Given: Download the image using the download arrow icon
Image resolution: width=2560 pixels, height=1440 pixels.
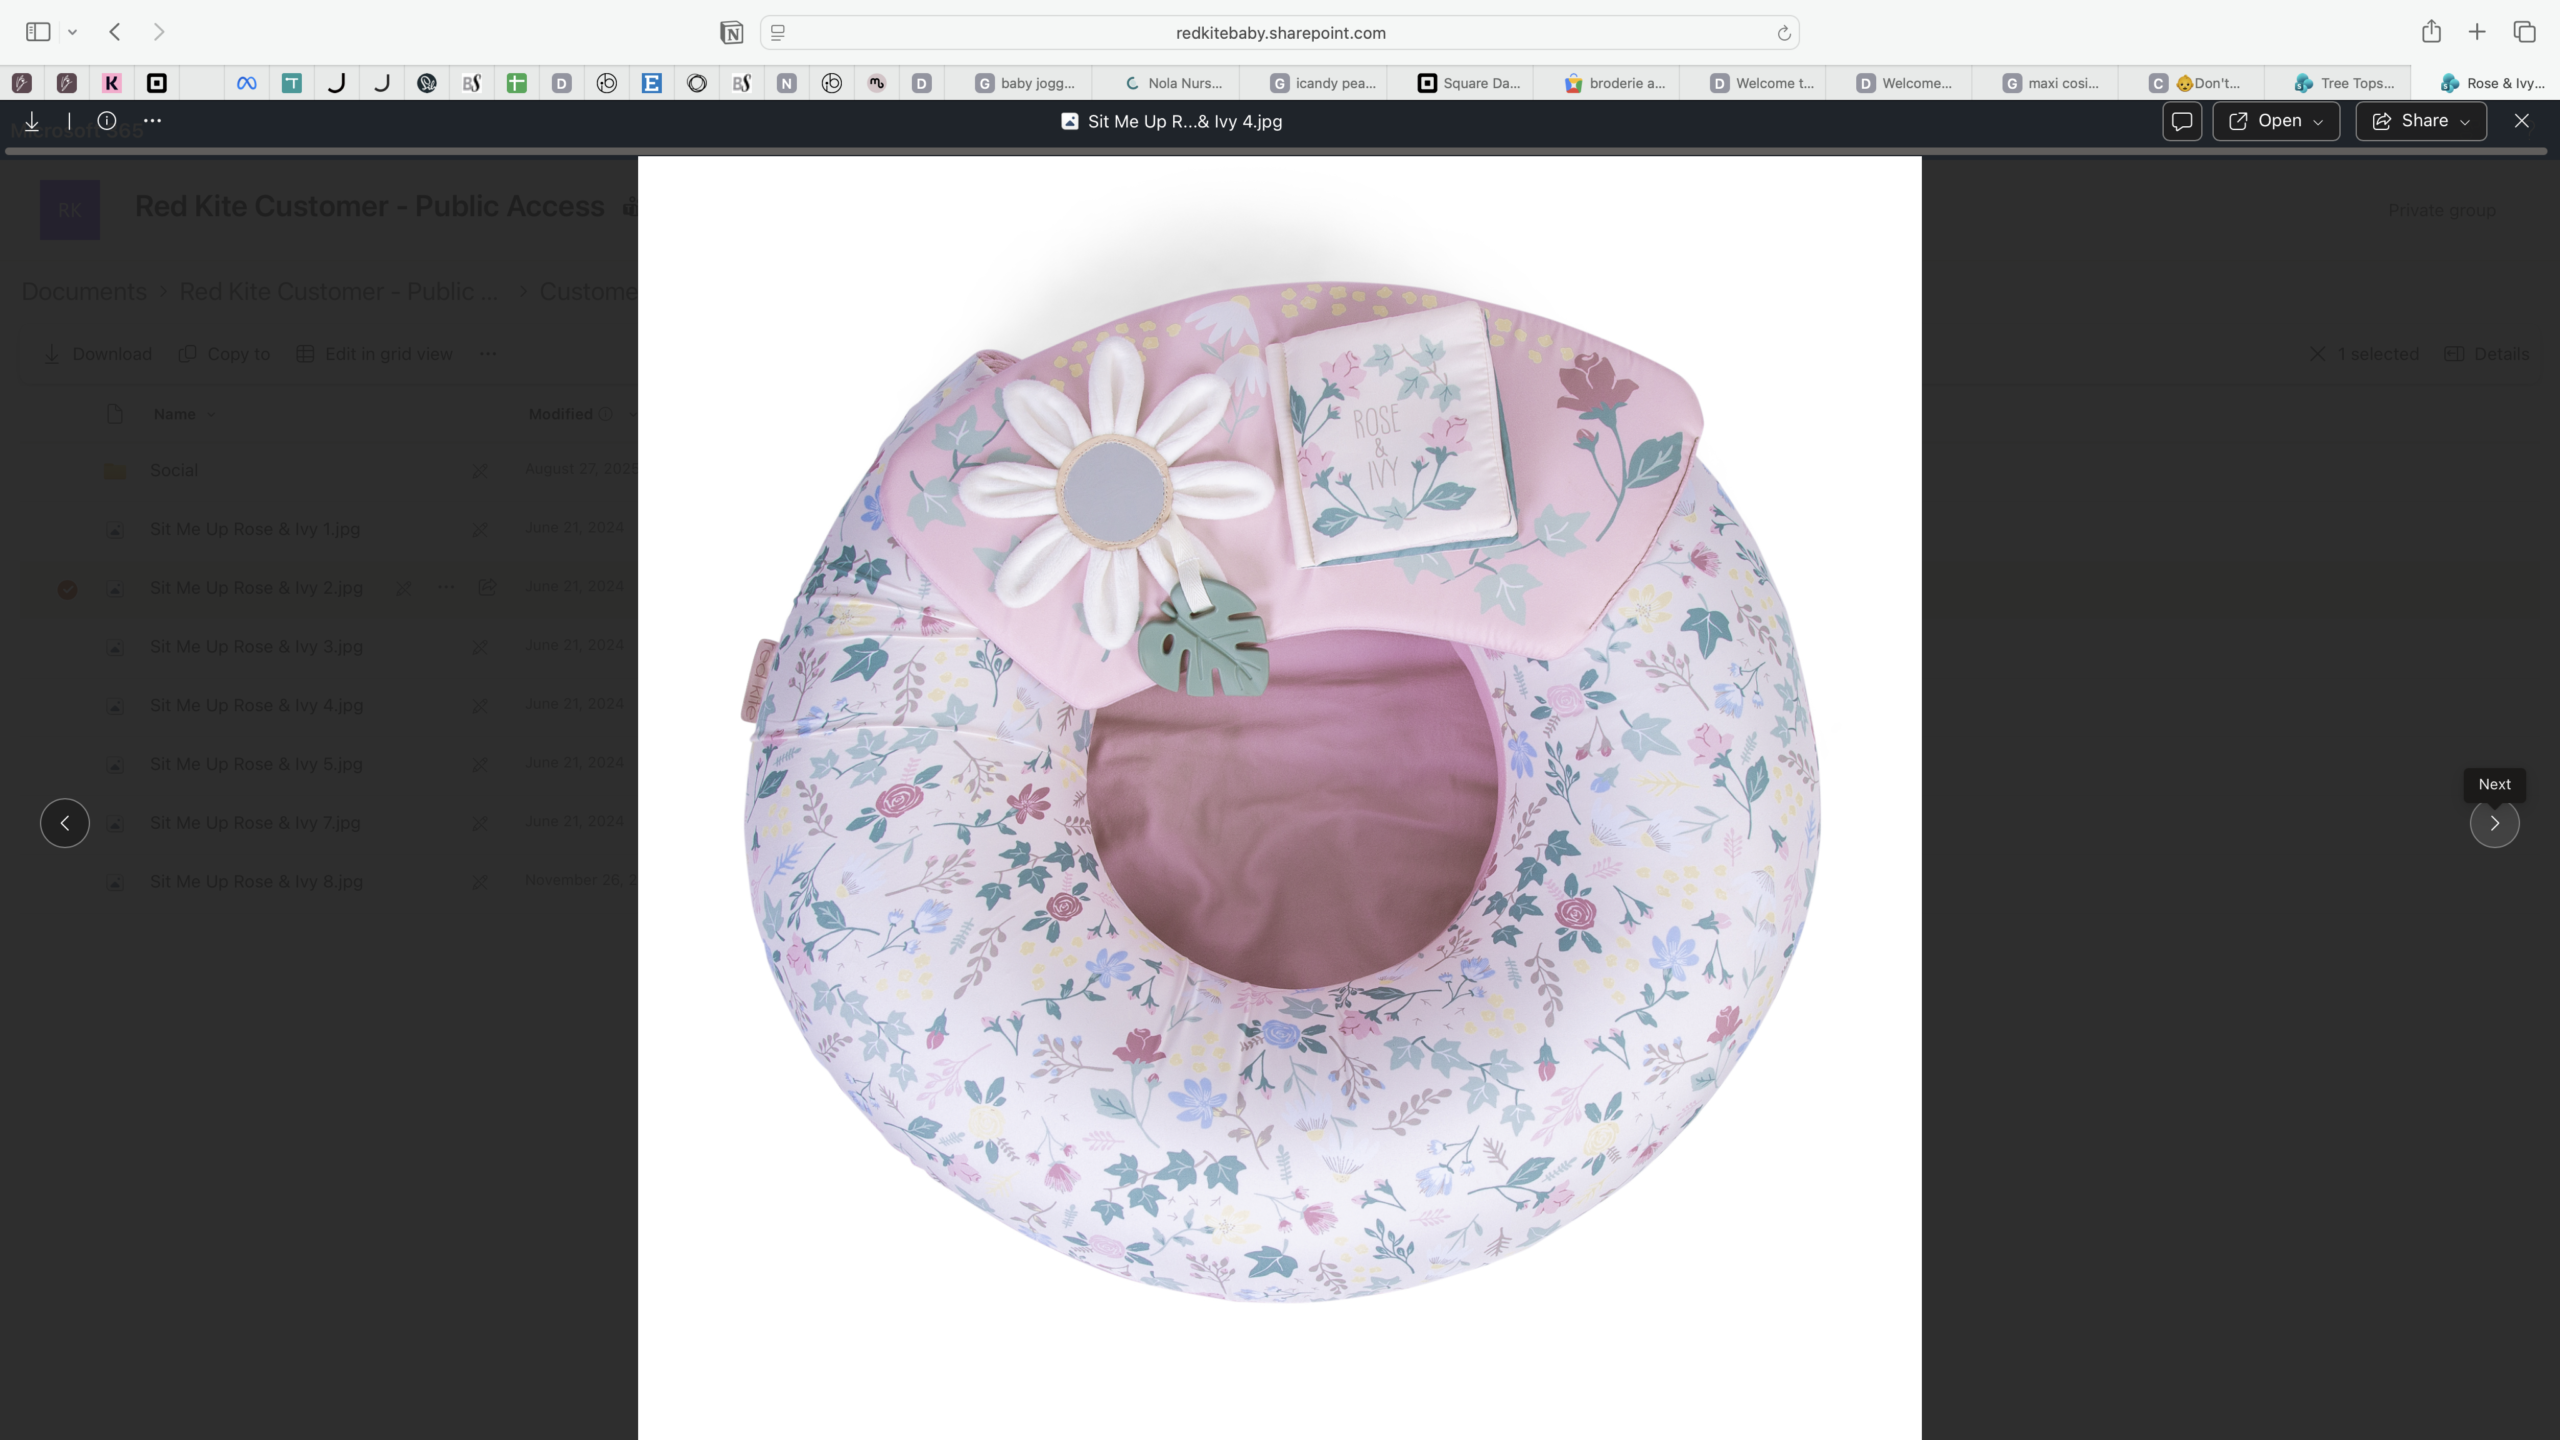Looking at the screenshot, I should [32, 121].
